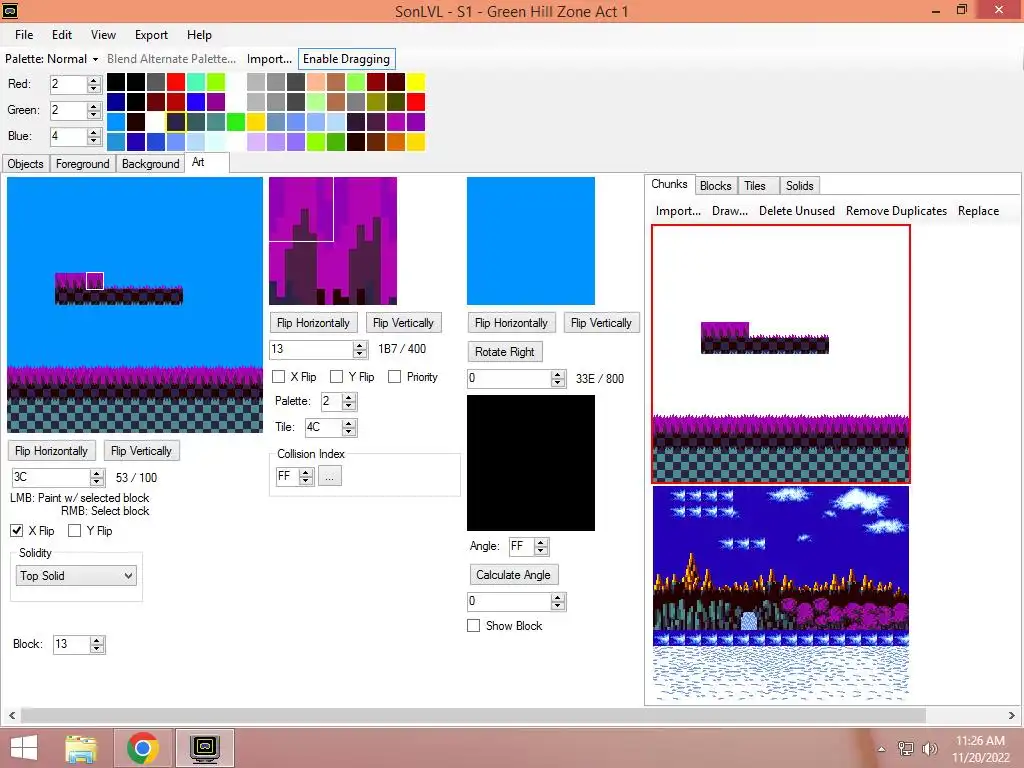Toggle block Y Flip checkbox
The width and height of the screenshot is (1024, 768).
[x=336, y=377]
